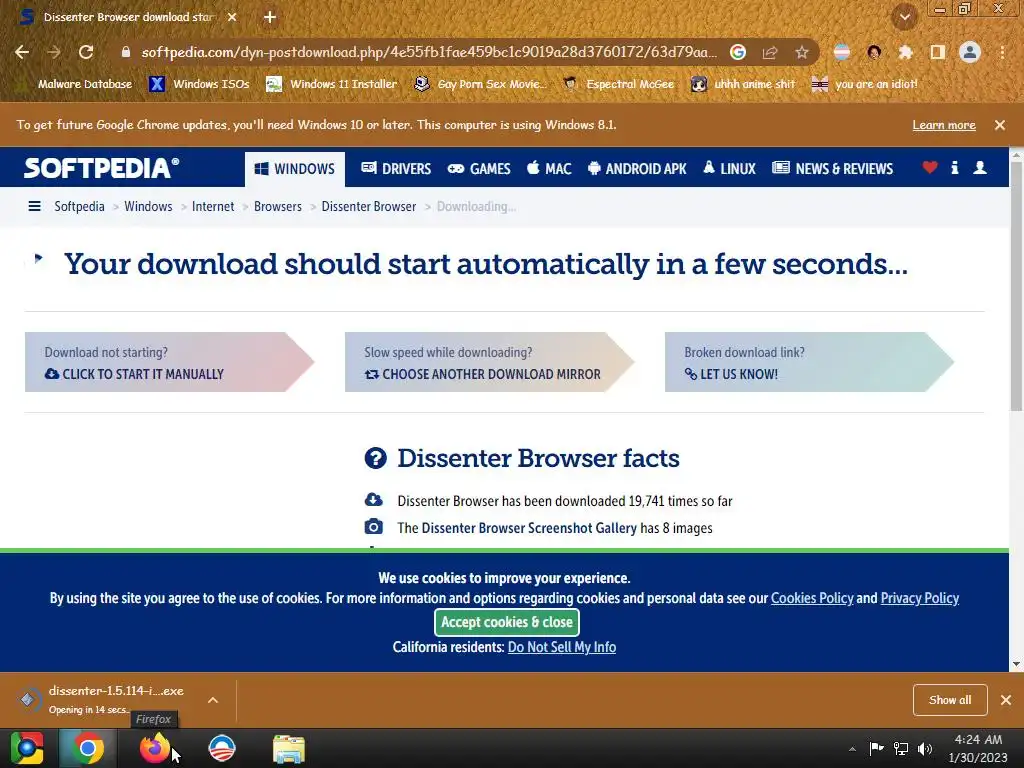Open the Cookies Policy link
This screenshot has width=1024, height=768.
tap(812, 598)
